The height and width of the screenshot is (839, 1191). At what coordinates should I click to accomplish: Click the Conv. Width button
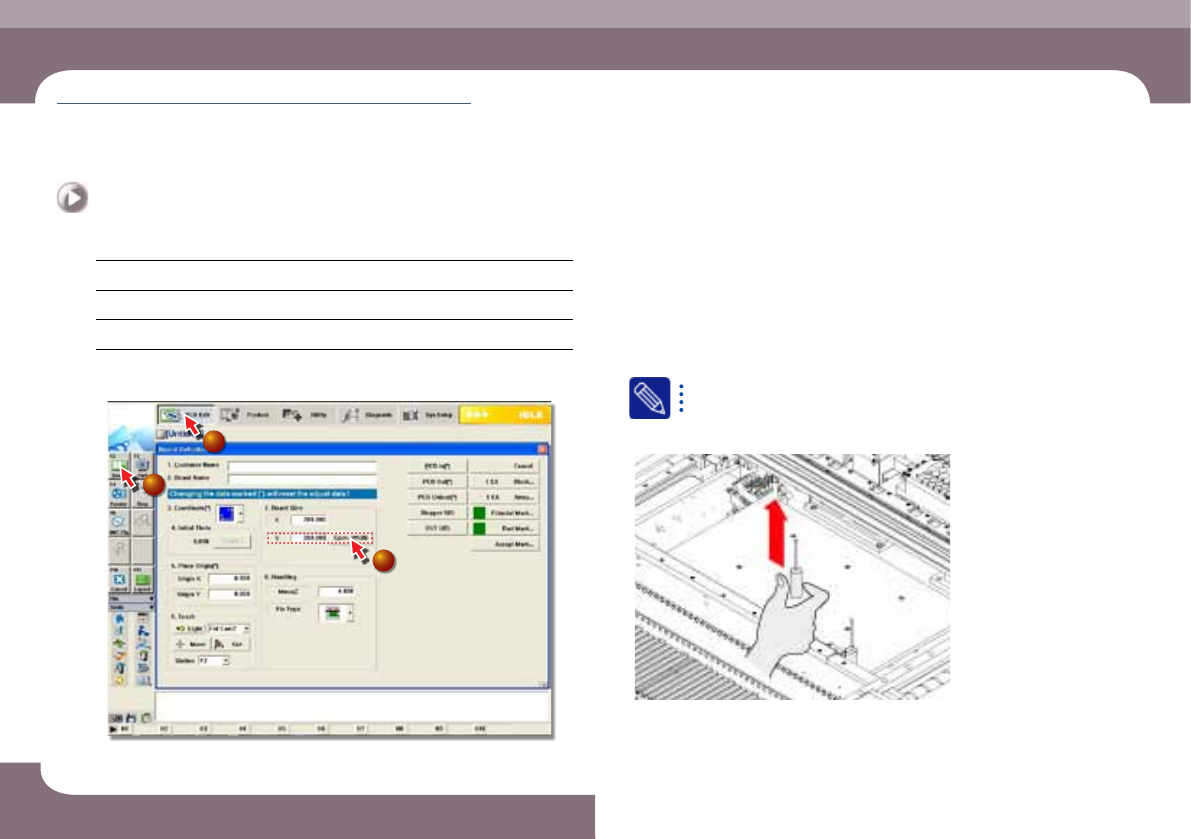tap(352, 538)
